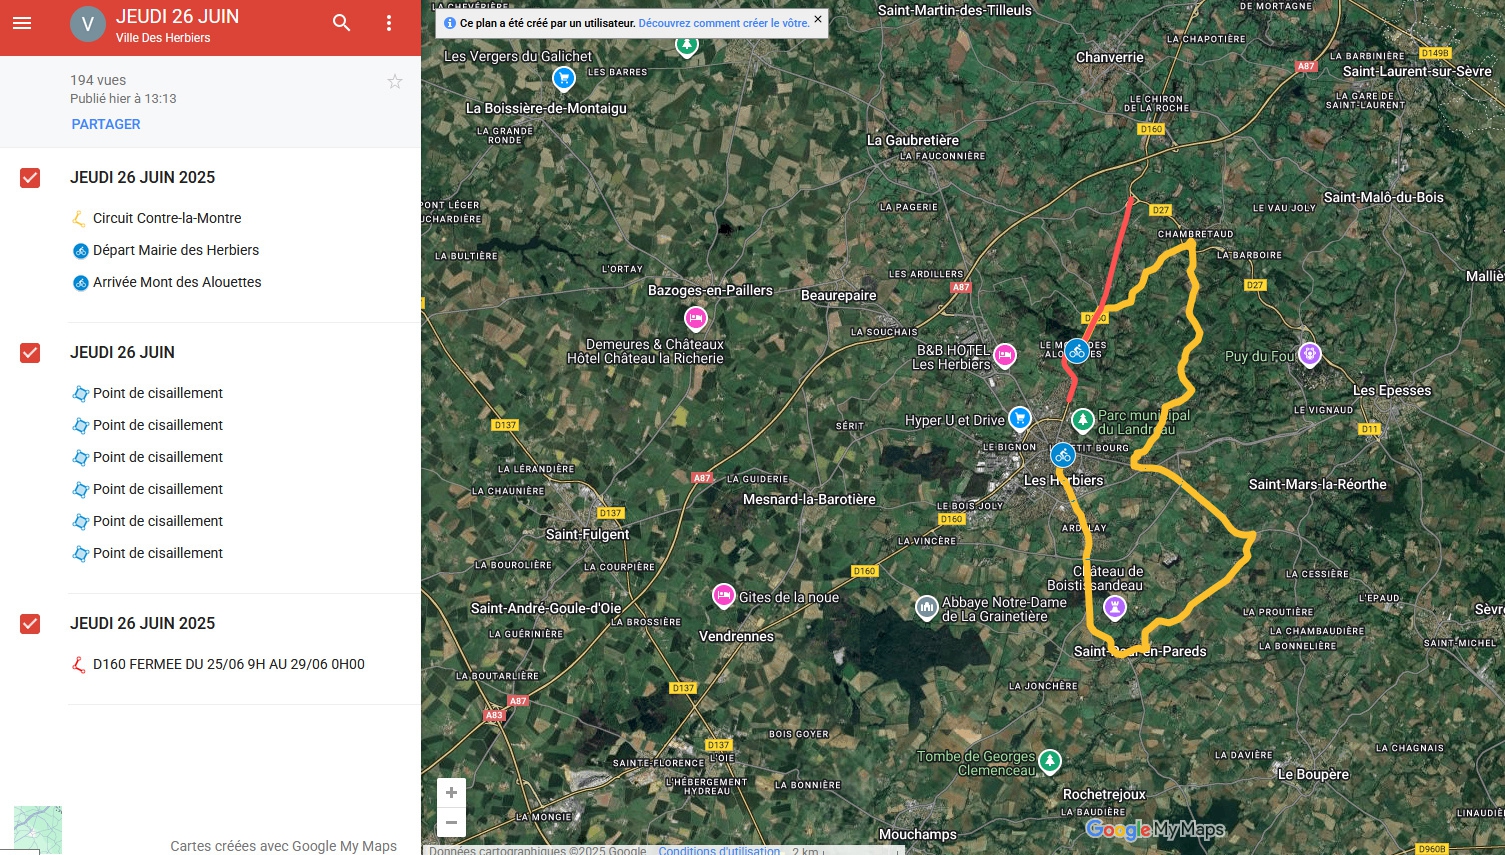This screenshot has width=1505, height=855.
Task: Uncheck the JEUDI 26 JUIN 2025 first layer
Action: (30, 178)
